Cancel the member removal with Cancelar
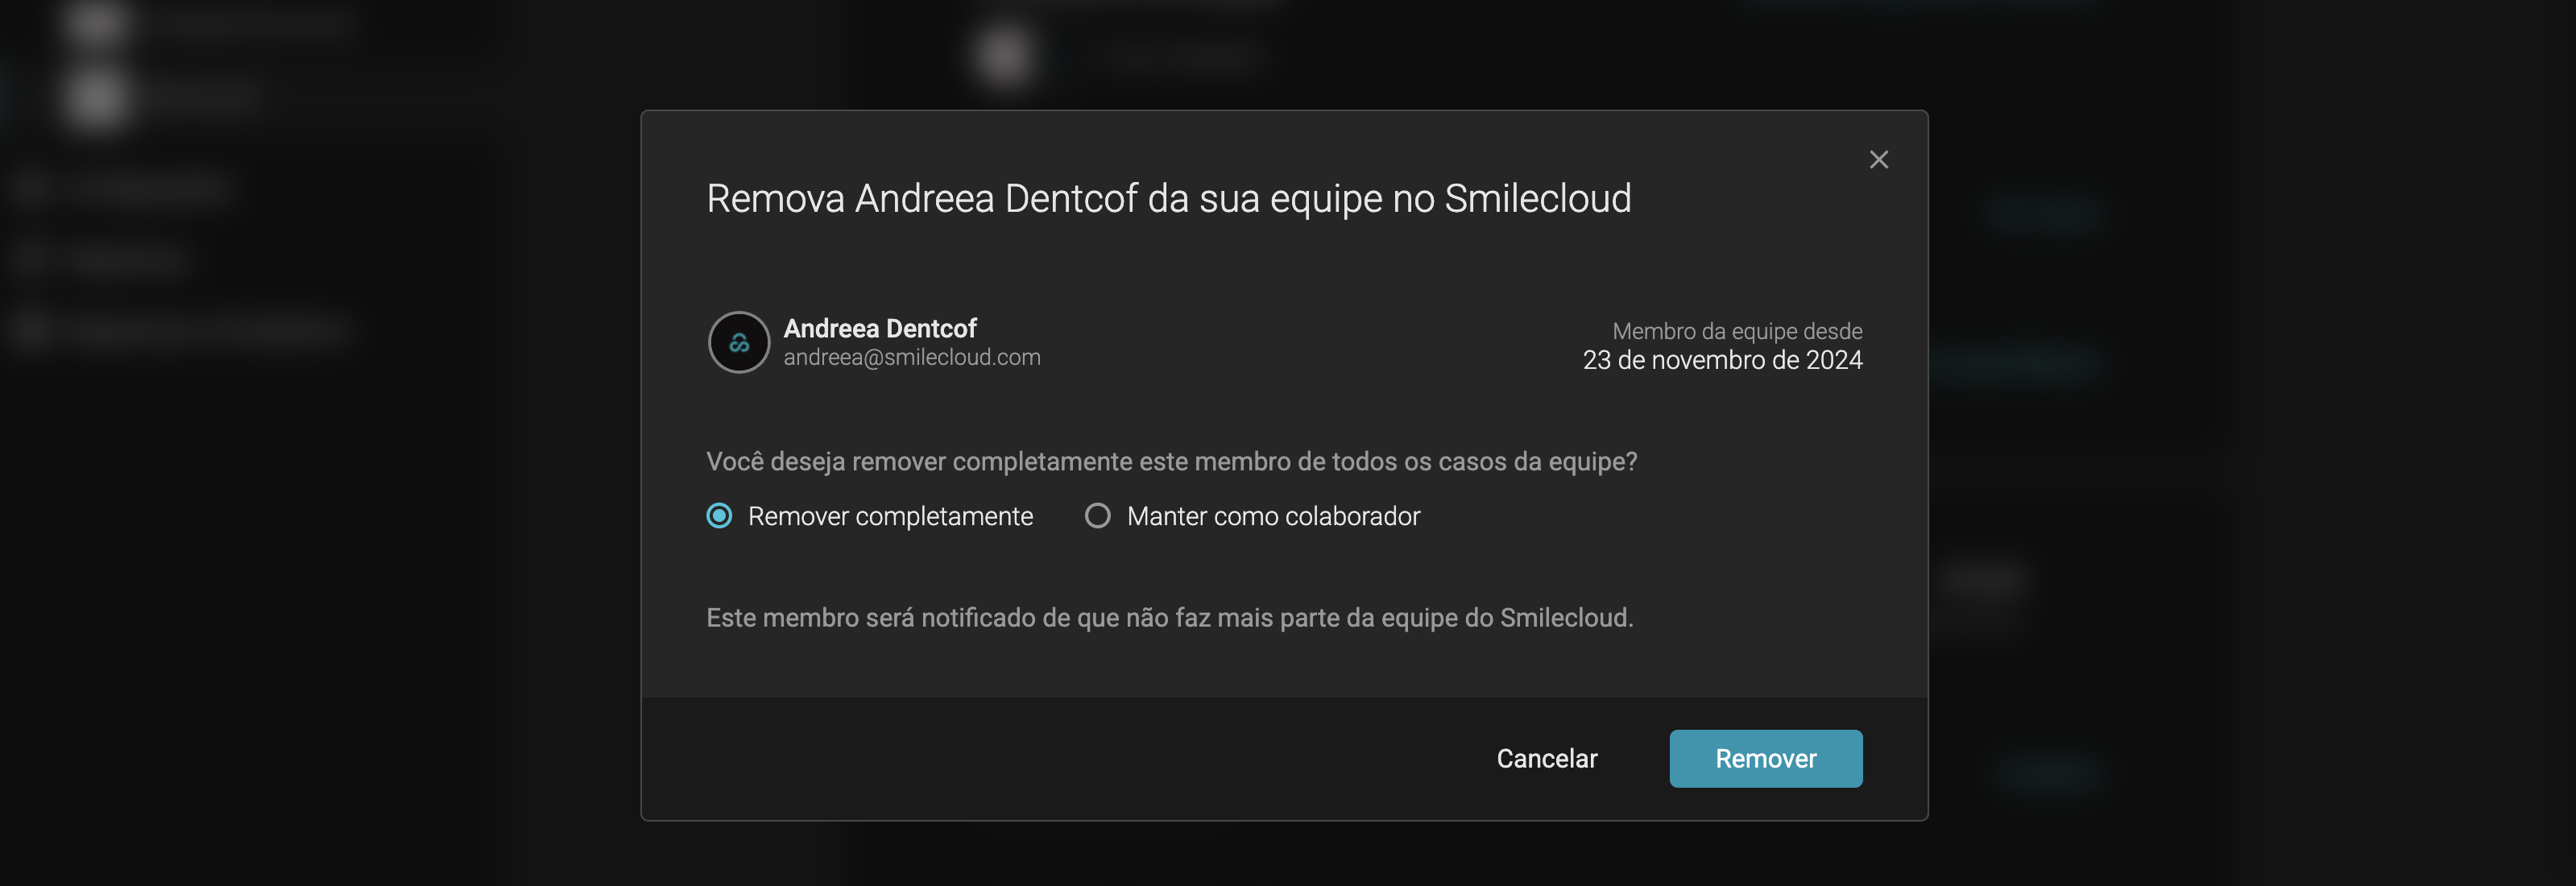 (1546, 759)
